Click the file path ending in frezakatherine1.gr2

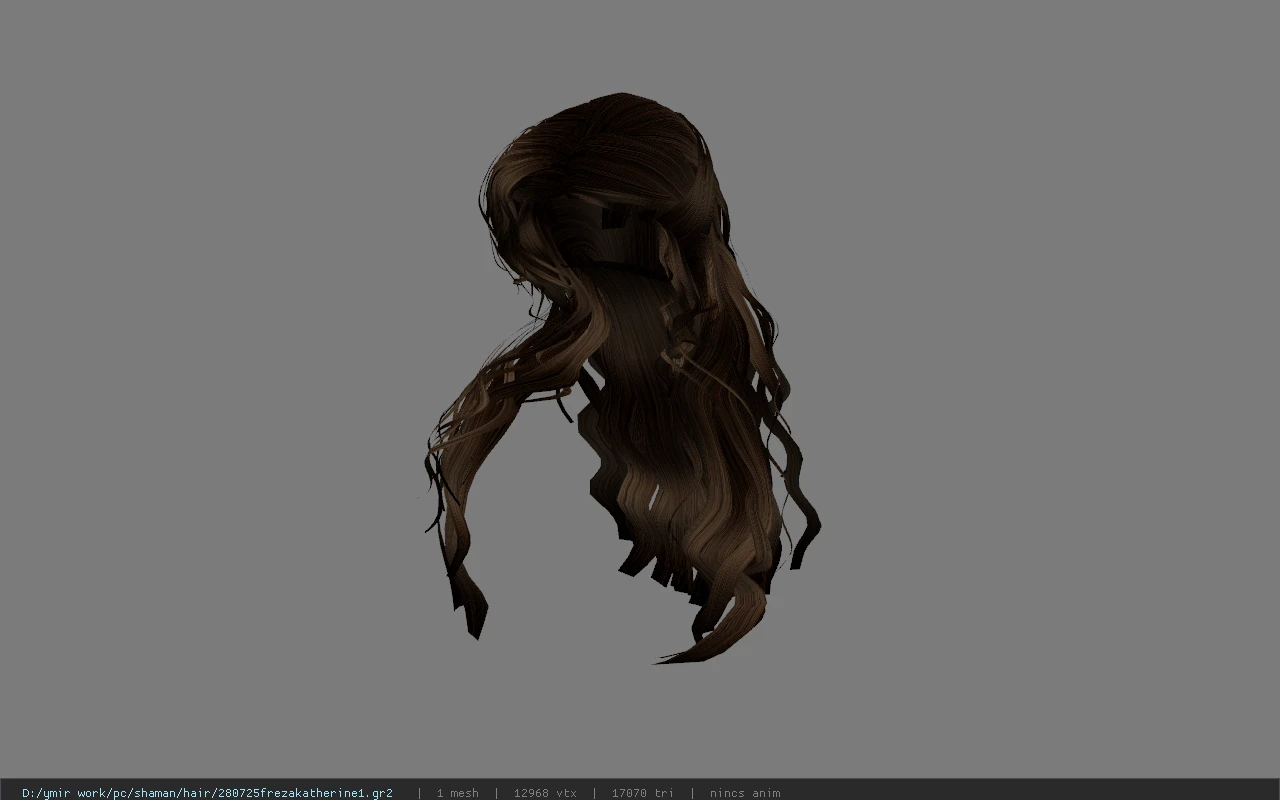coord(207,793)
